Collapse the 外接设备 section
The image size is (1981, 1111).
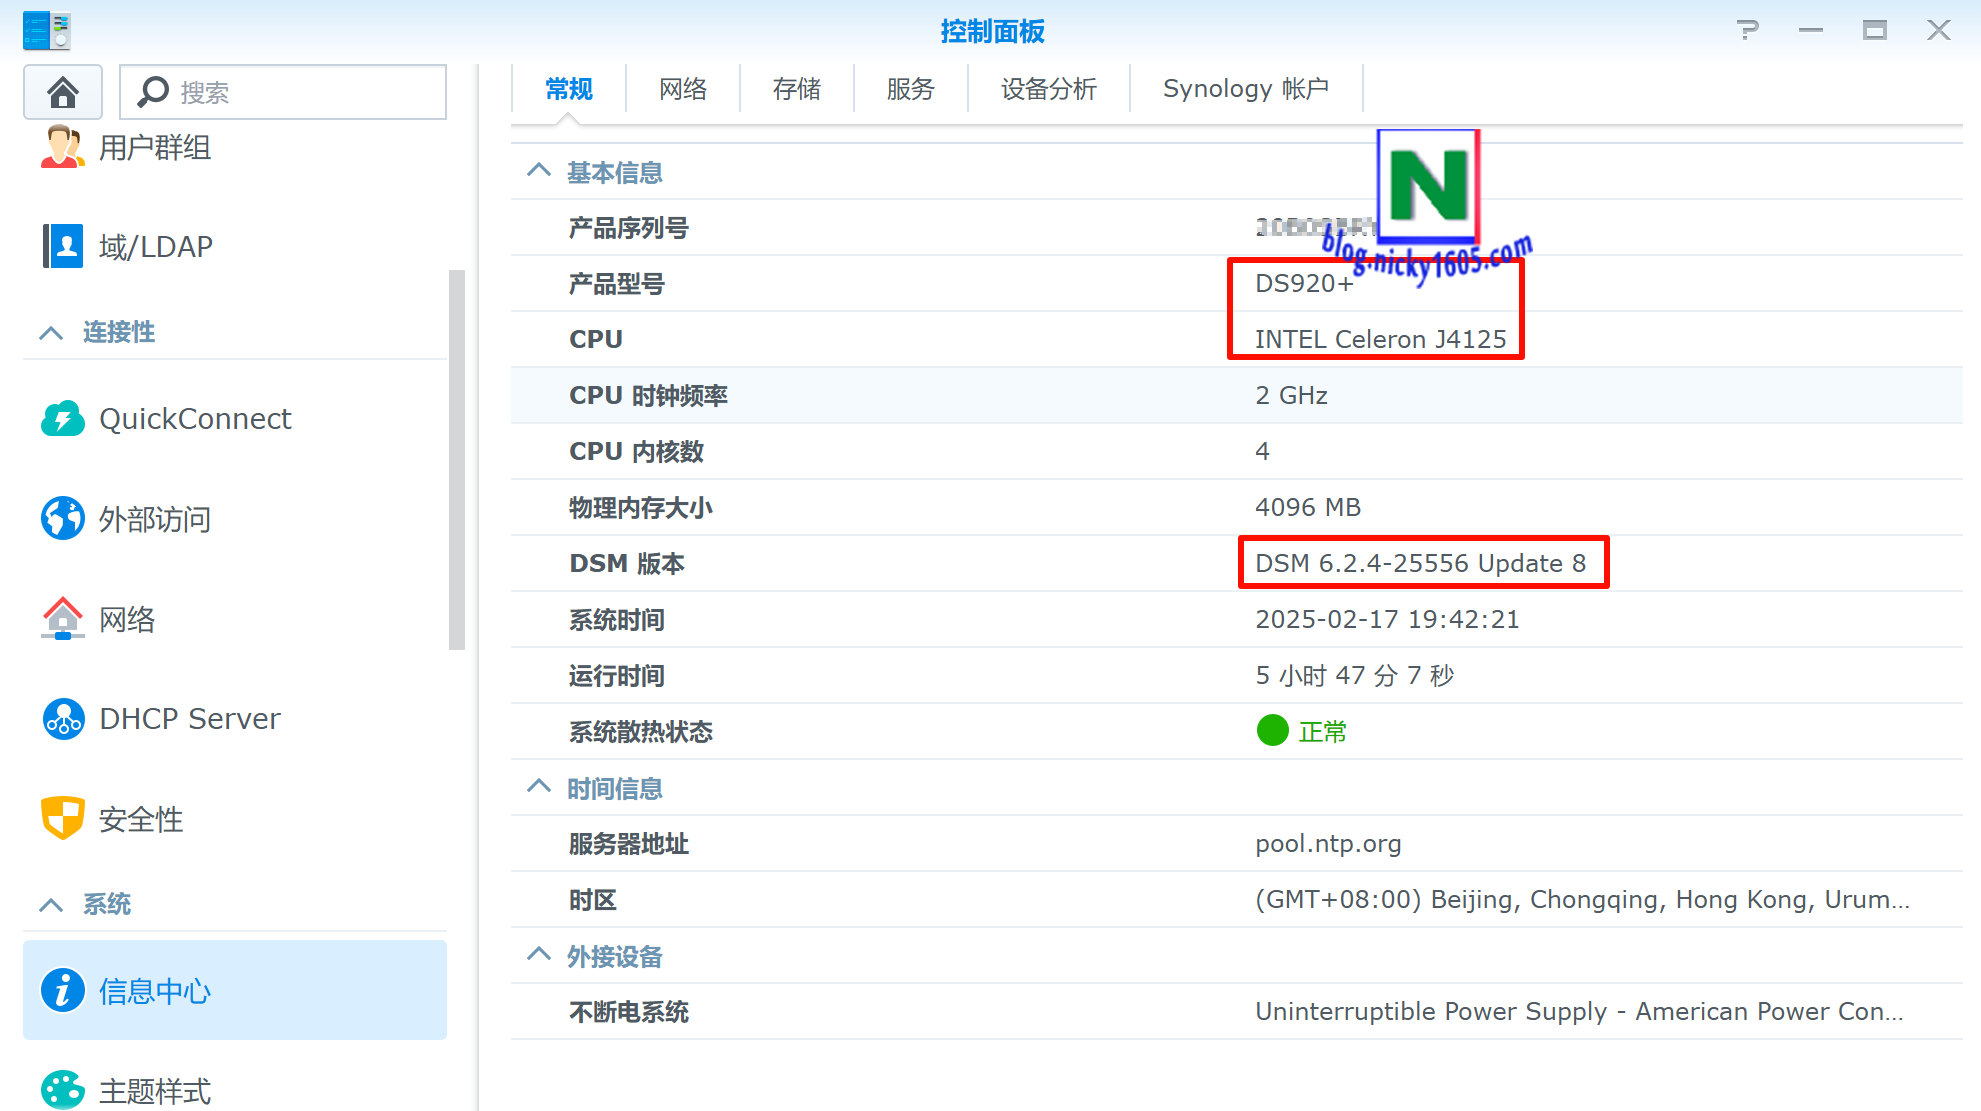[539, 955]
